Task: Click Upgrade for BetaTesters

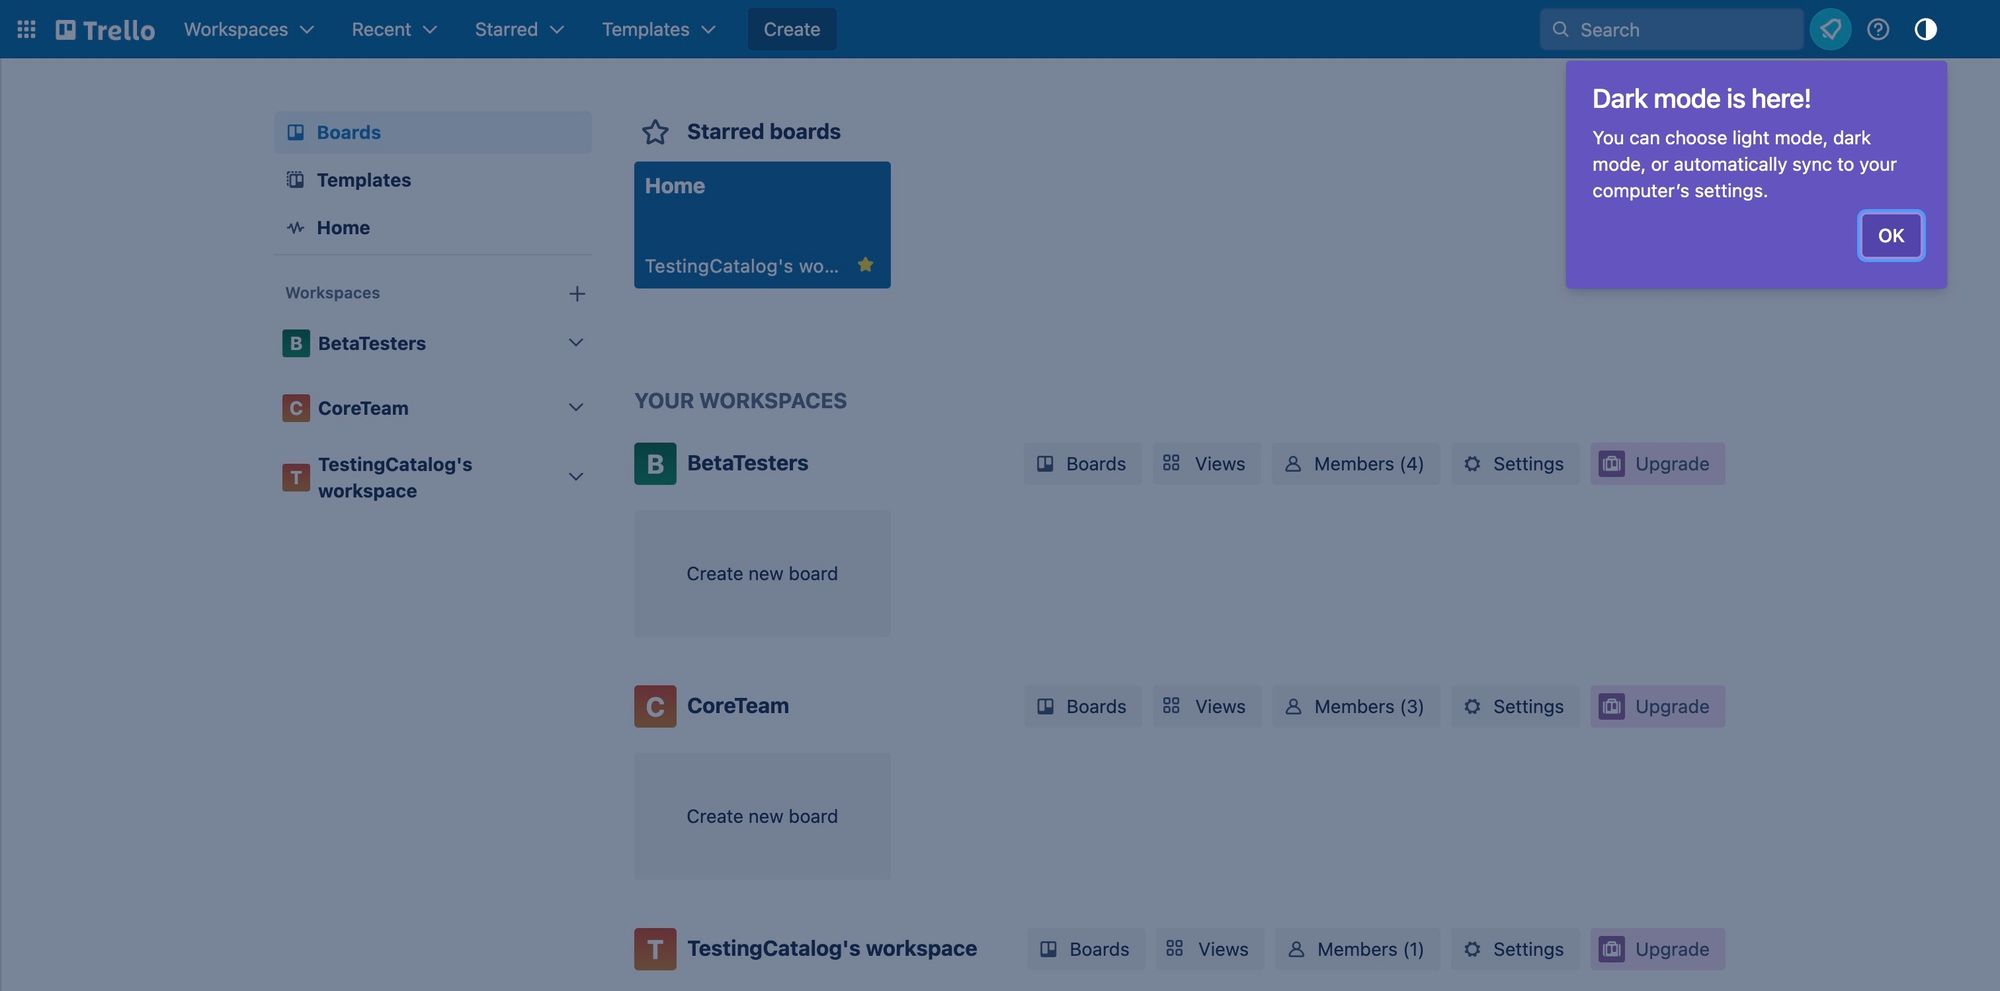Action: click(1657, 464)
